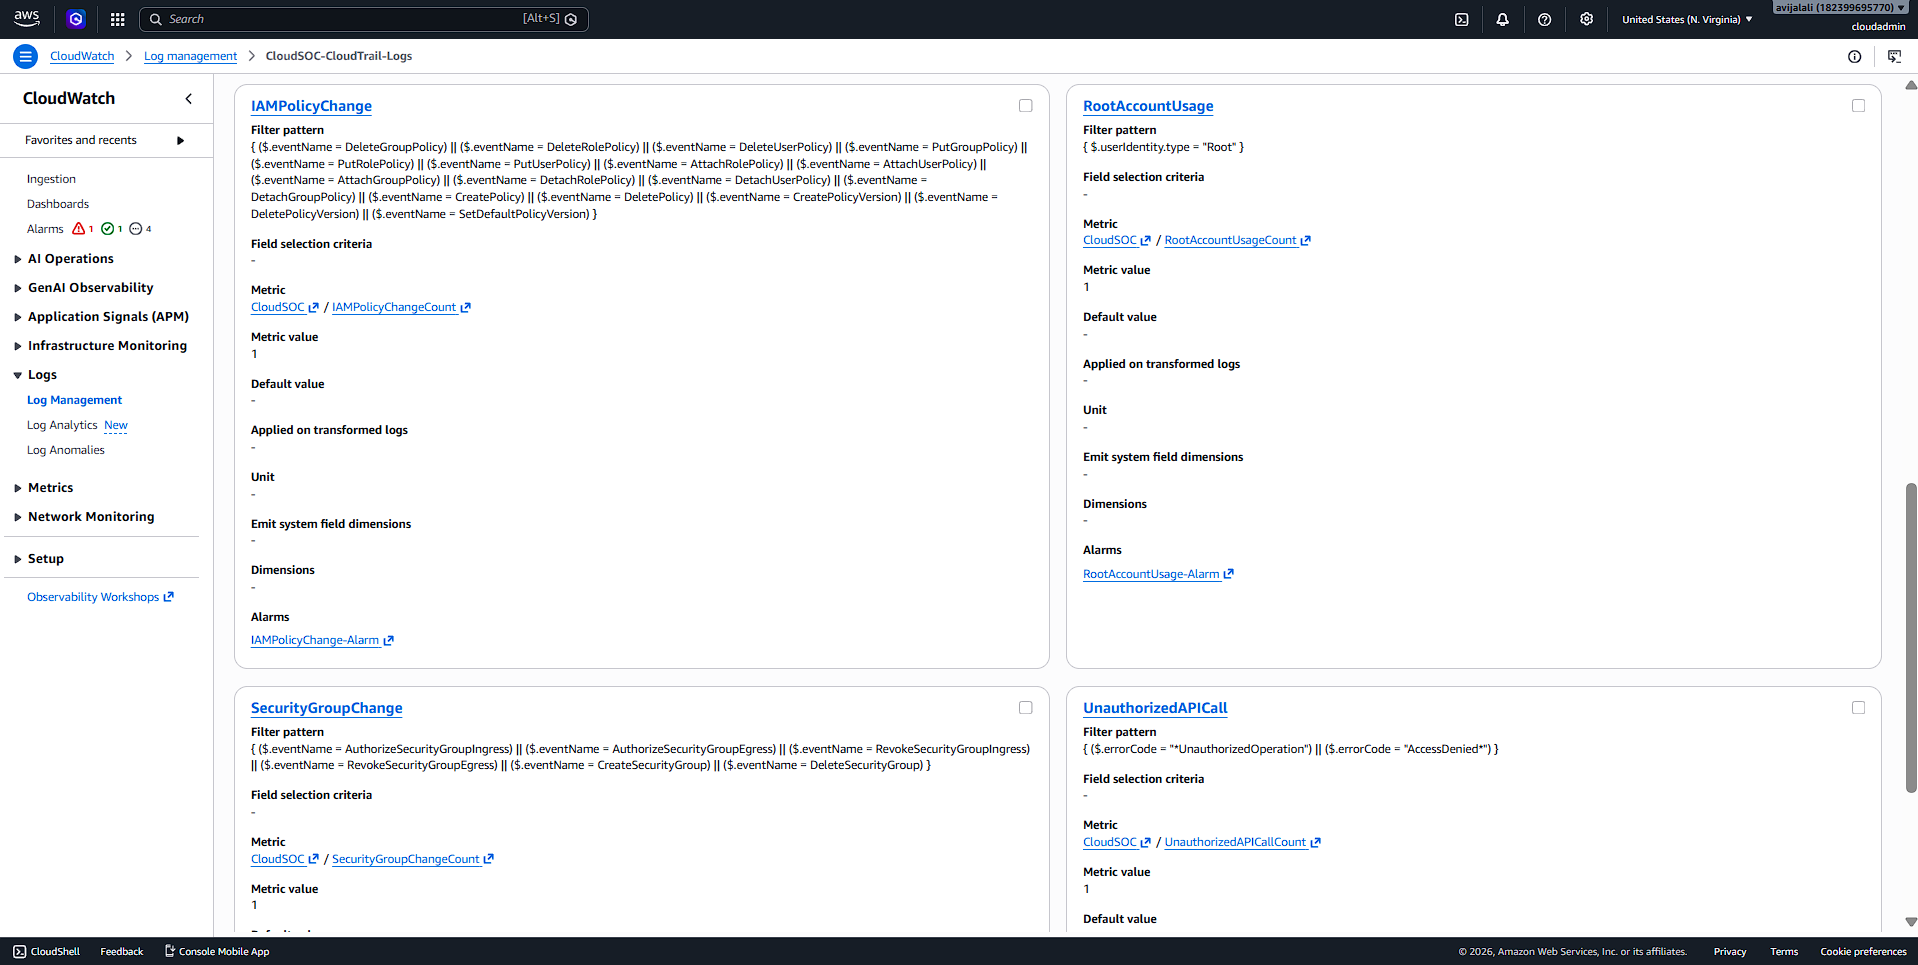Viewport: 1918px width, 965px height.
Task: Click the scrollbar down arrow
Action: click(x=1911, y=922)
